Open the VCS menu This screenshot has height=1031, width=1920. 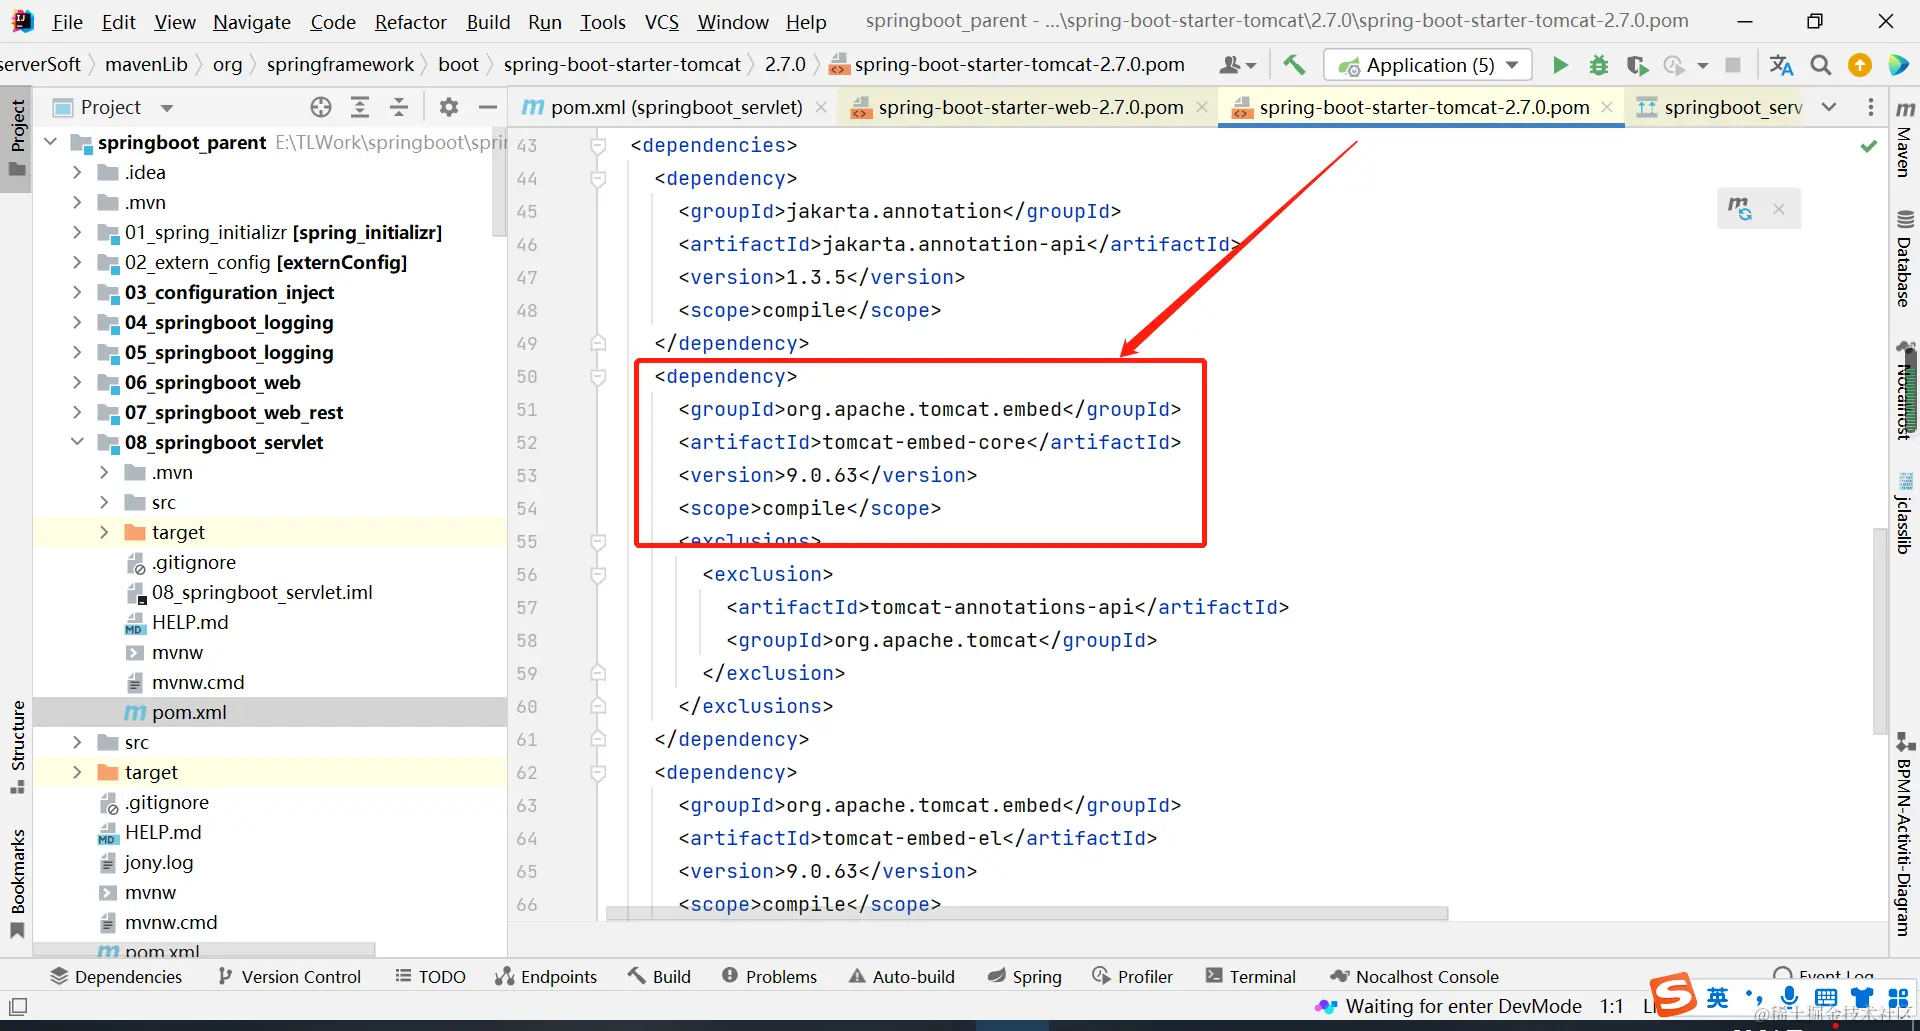click(662, 22)
